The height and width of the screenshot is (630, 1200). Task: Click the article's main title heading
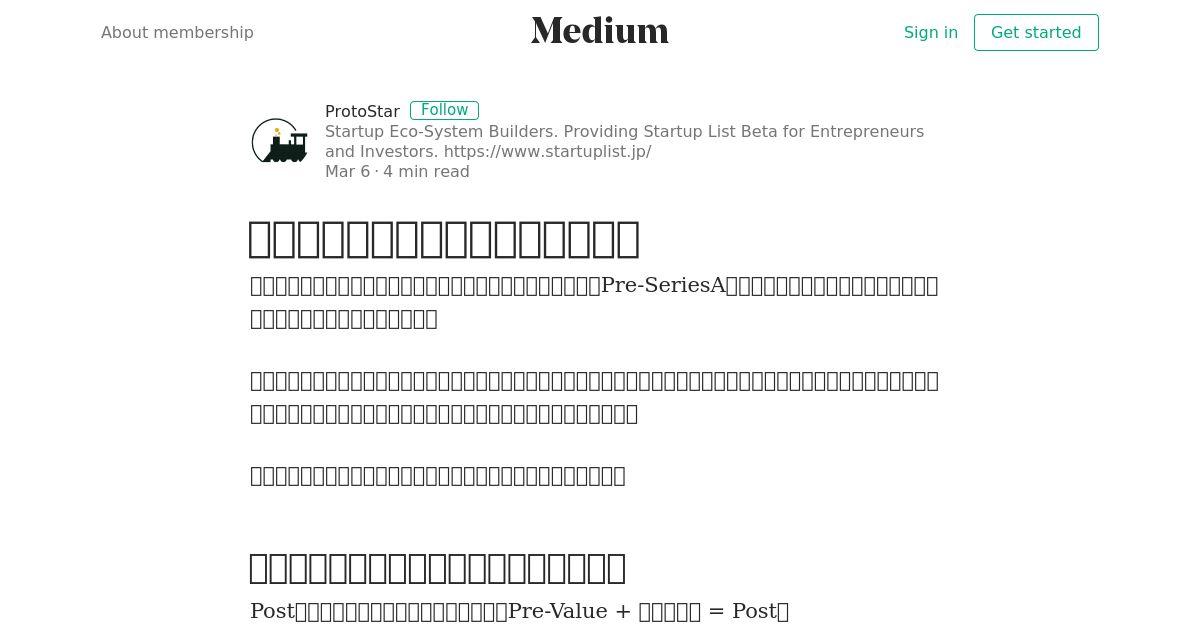click(x=444, y=239)
